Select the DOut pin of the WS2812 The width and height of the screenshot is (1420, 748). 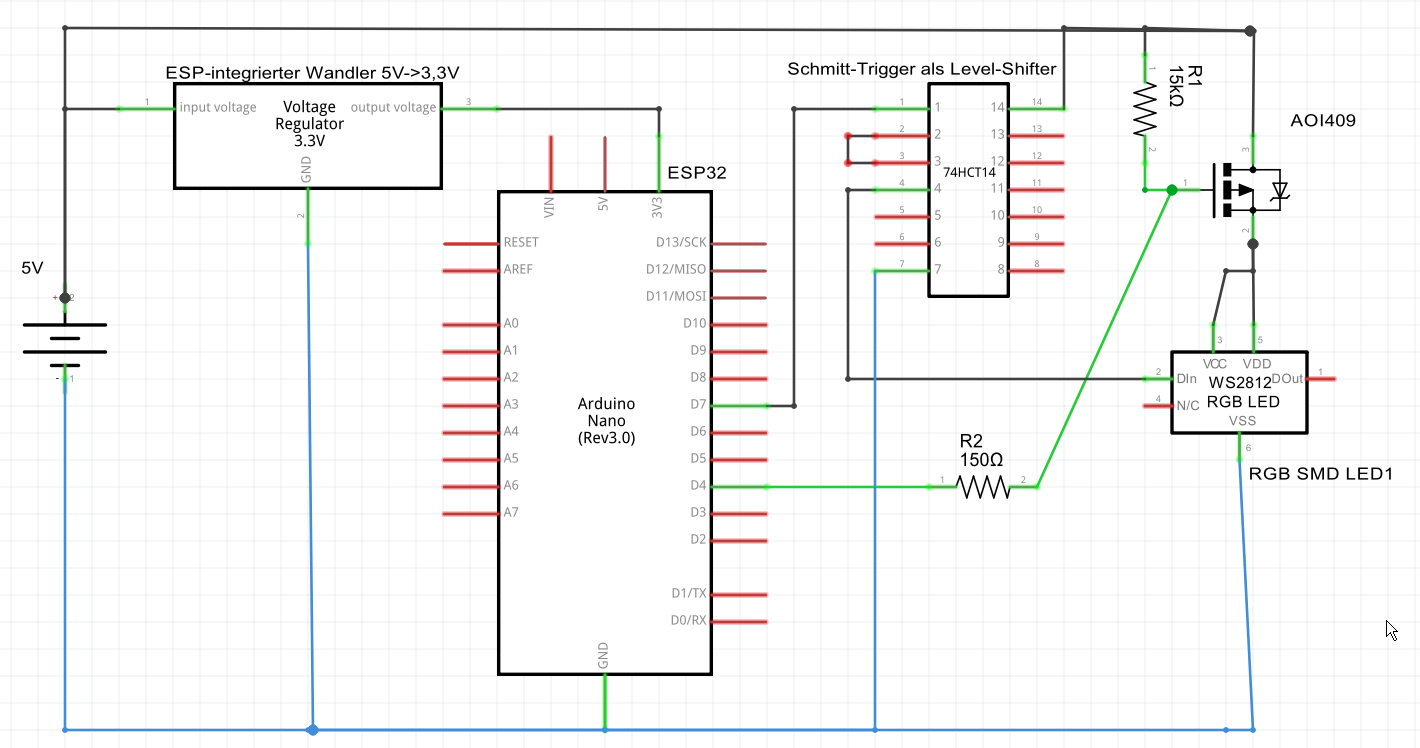1321,378
